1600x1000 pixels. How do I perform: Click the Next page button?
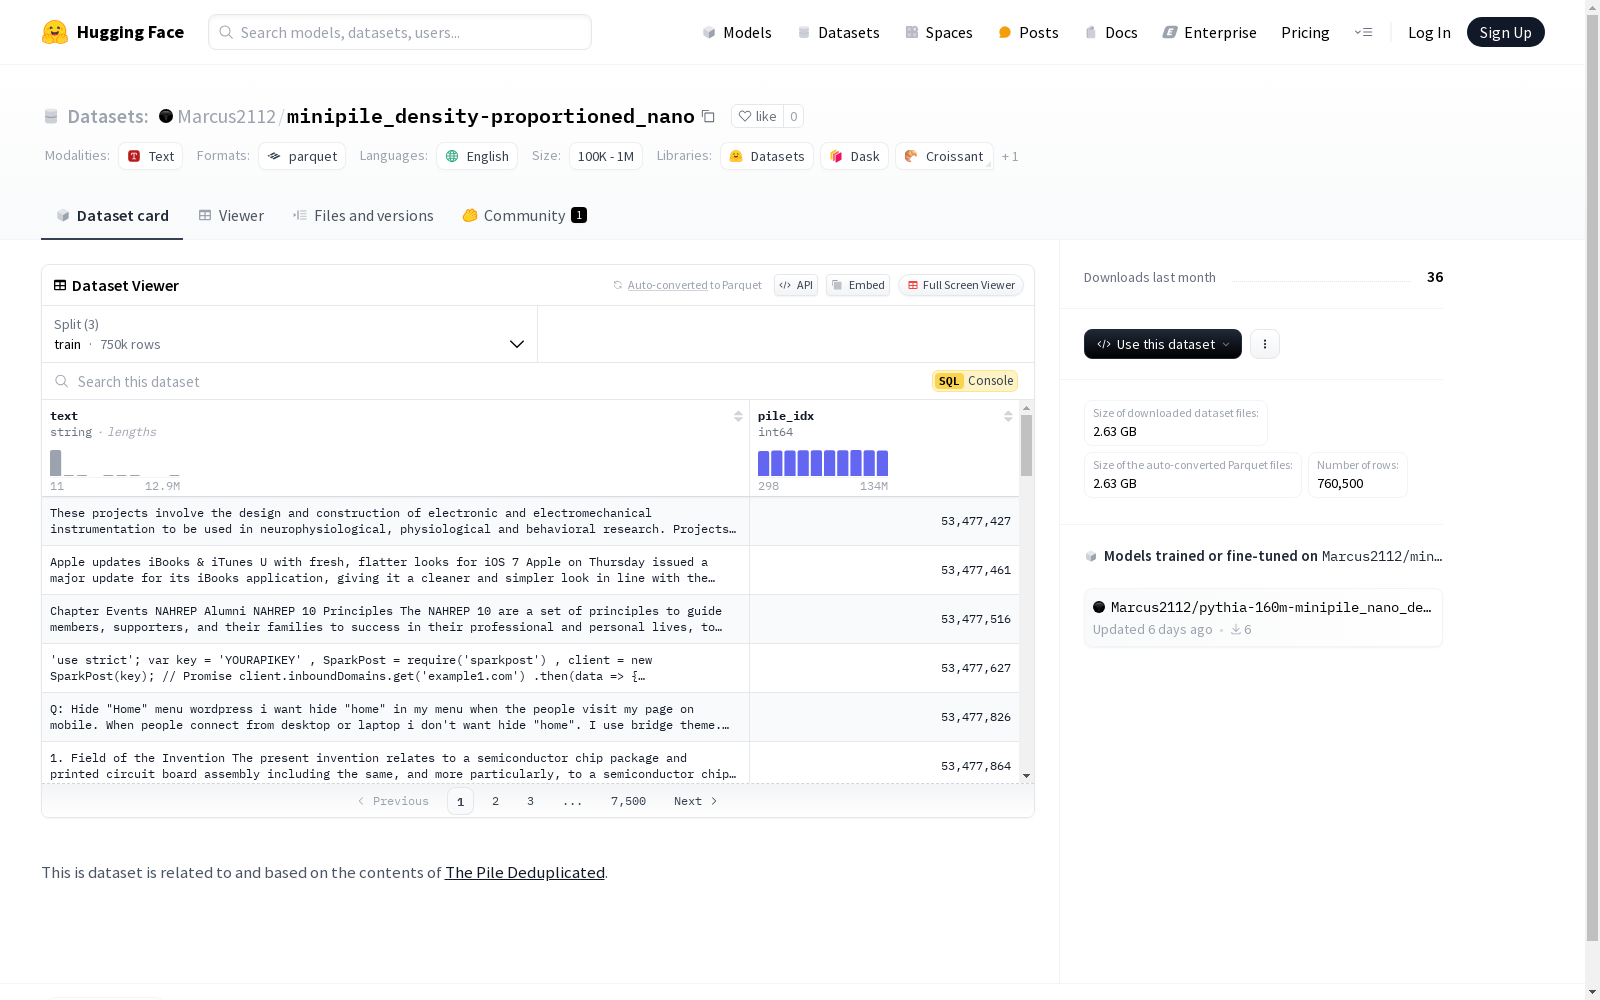(x=695, y=801)
